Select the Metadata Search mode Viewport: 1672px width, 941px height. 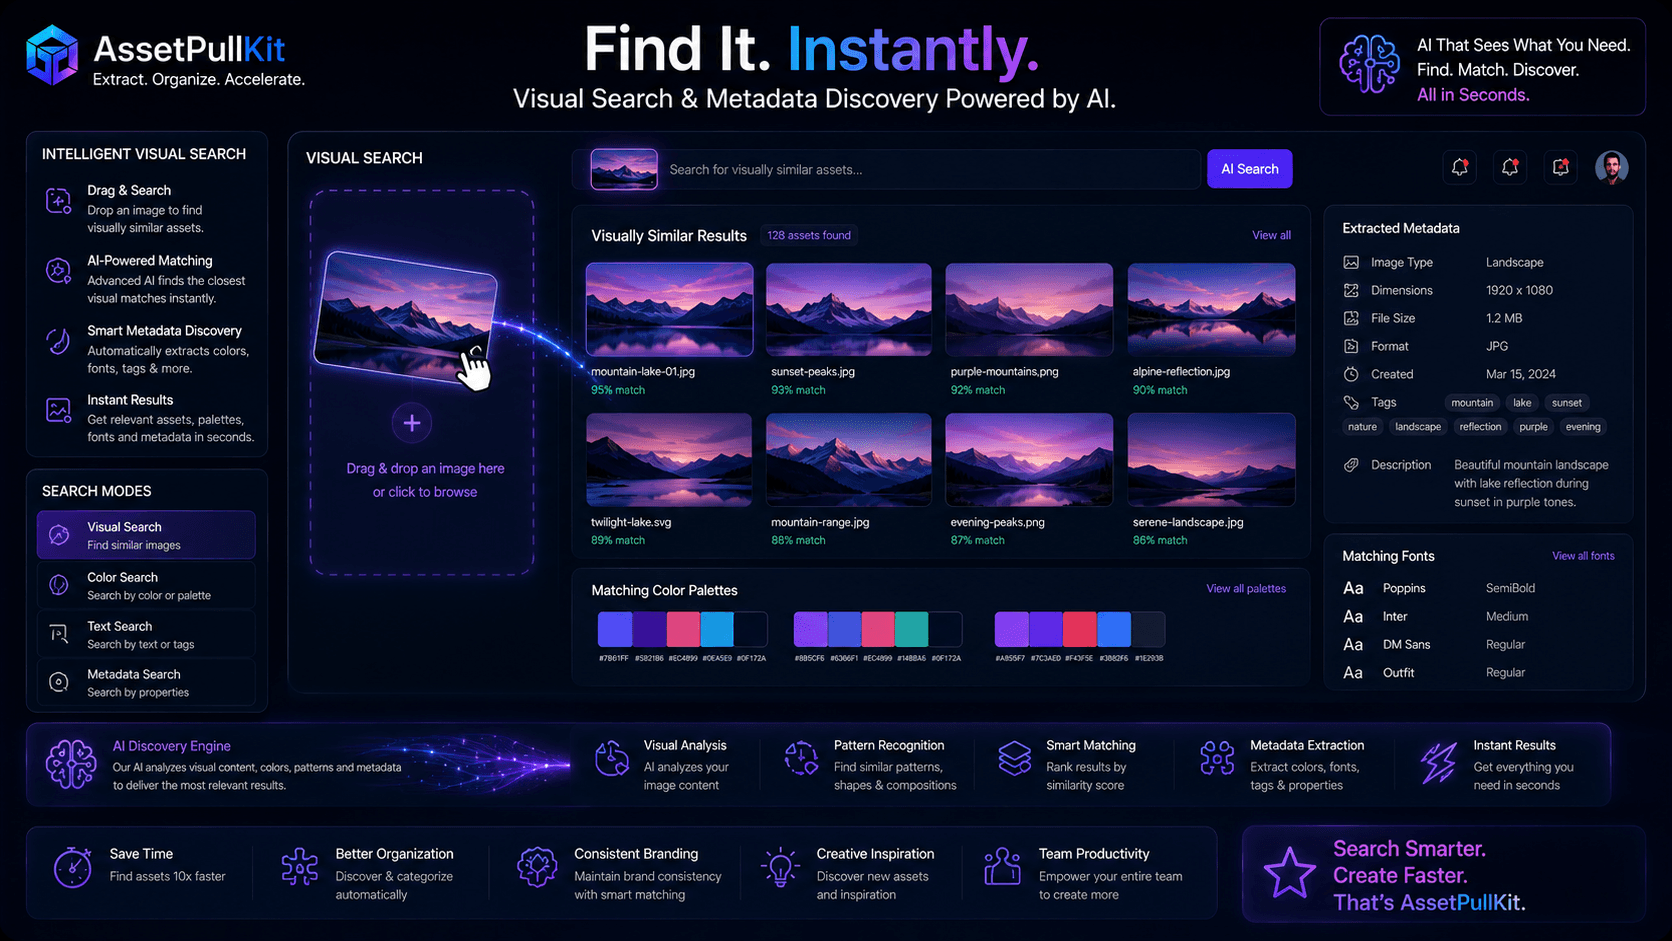[x=146, y=682]
